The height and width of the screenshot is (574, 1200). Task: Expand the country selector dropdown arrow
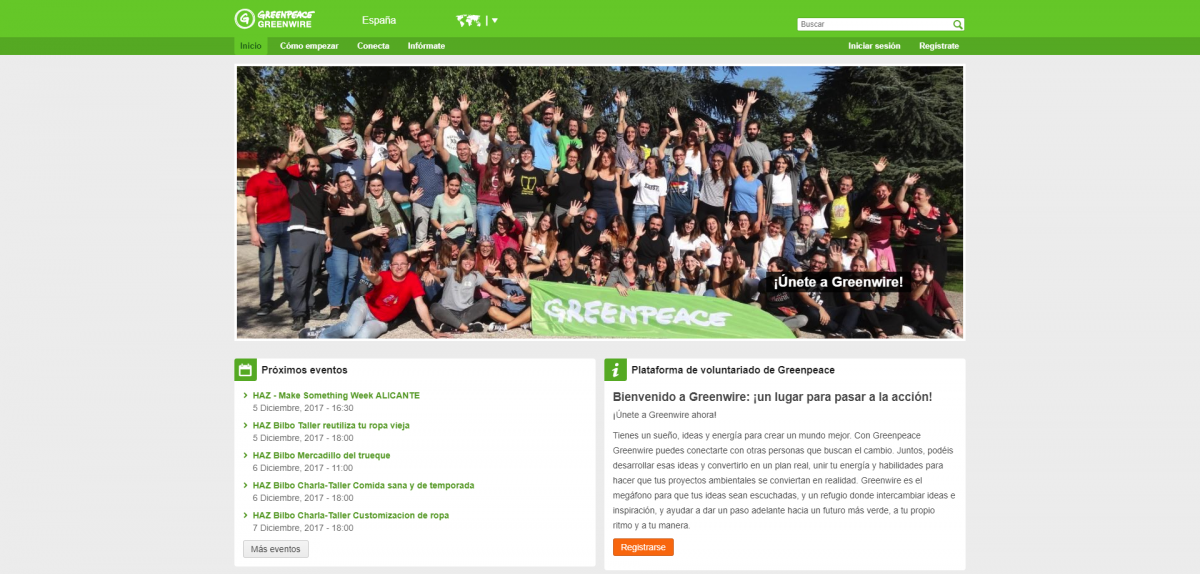click(x=494, y=20)
